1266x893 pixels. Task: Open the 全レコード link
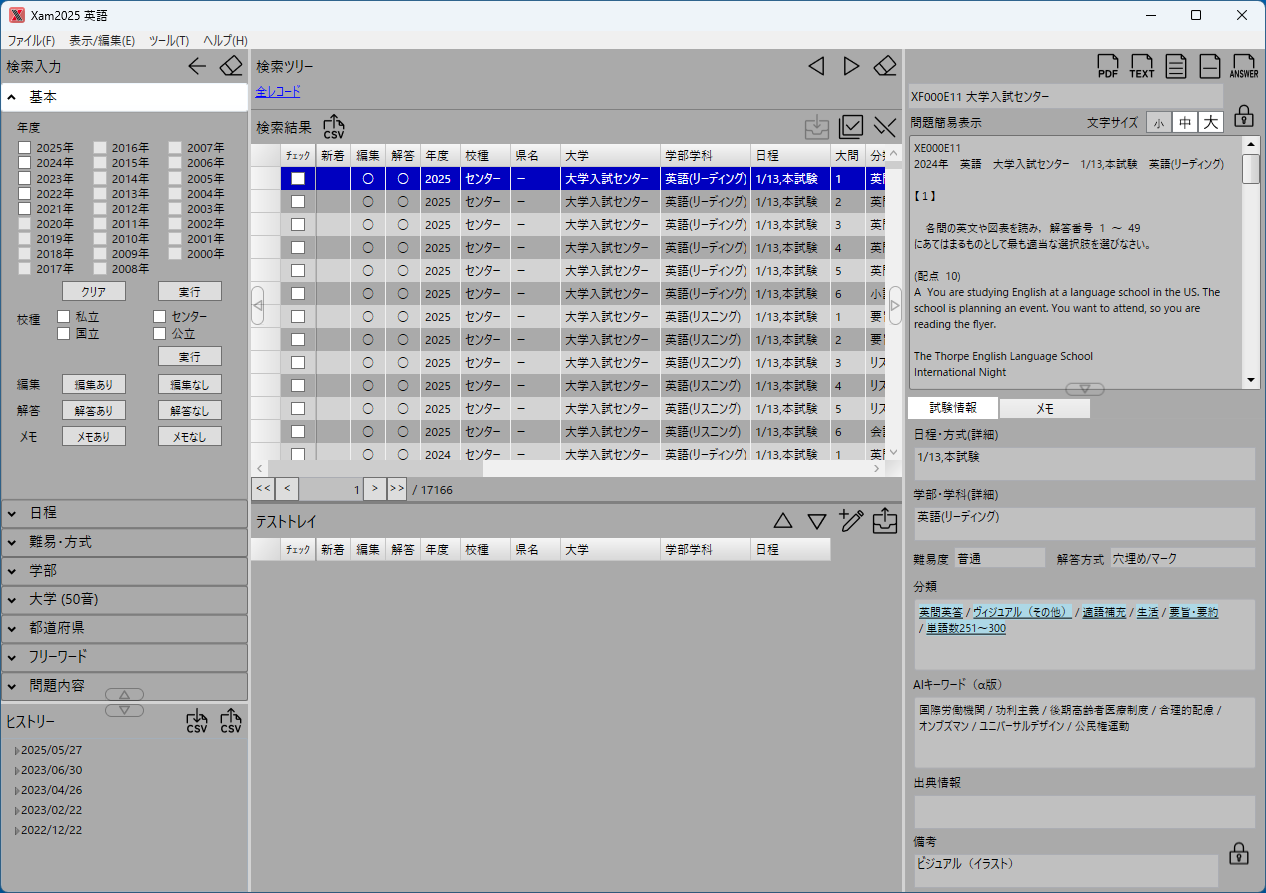278,92
